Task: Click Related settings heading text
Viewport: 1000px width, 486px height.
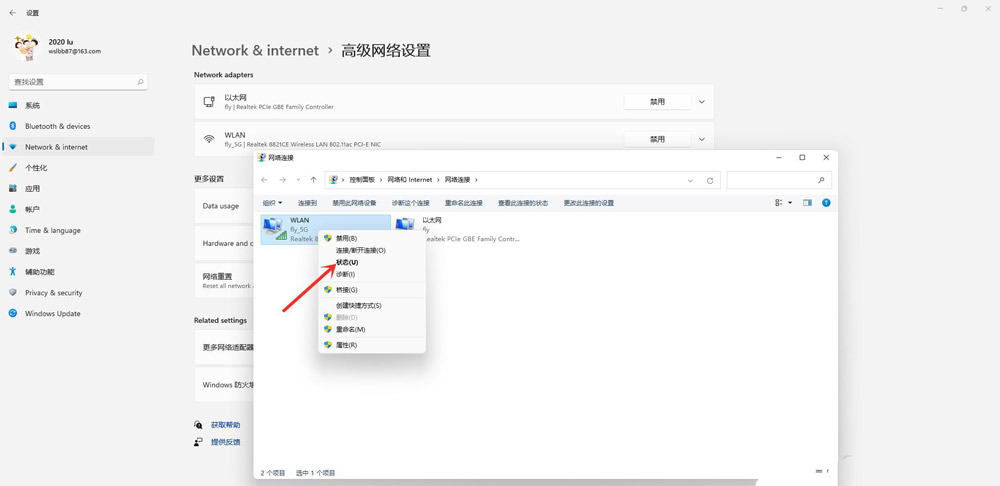Action: 220,320
